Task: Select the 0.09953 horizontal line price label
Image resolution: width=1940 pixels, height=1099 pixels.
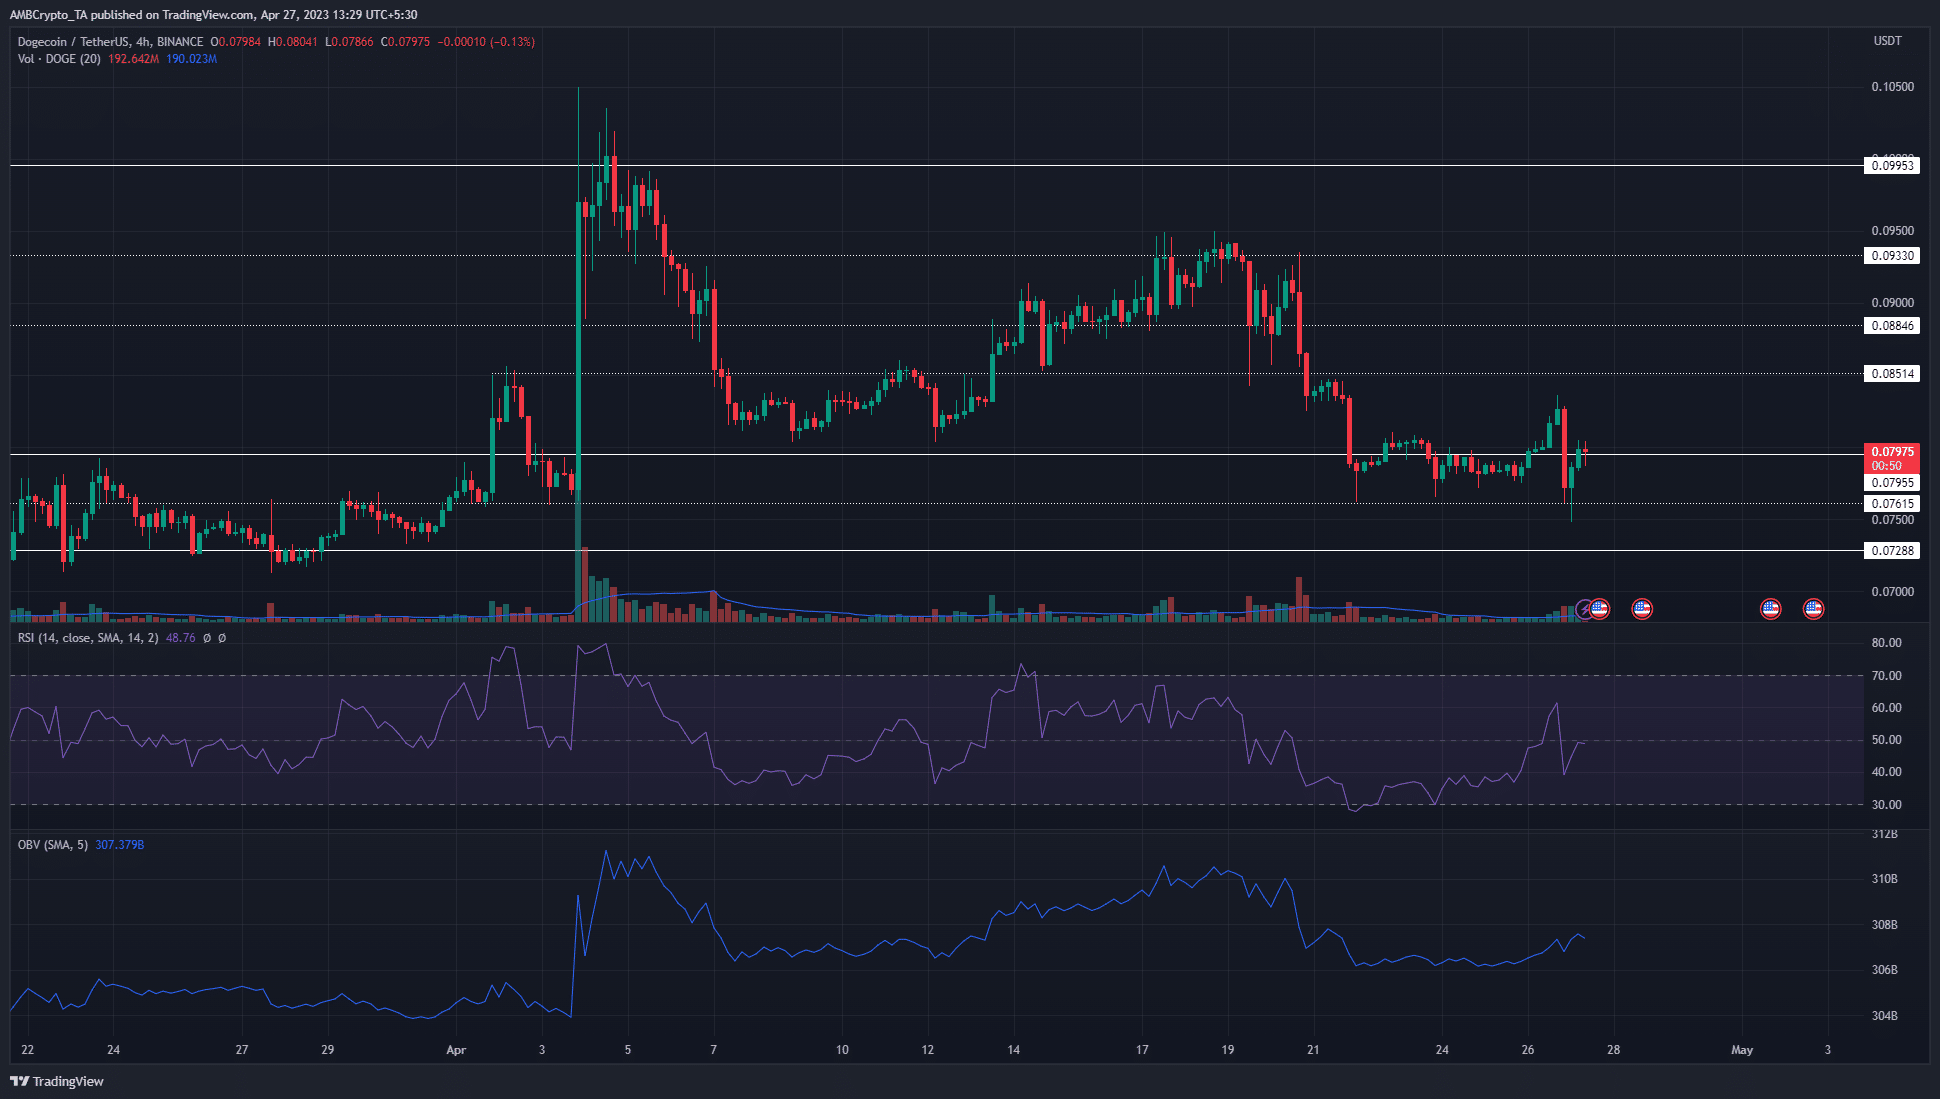Action: [1892, 166]
